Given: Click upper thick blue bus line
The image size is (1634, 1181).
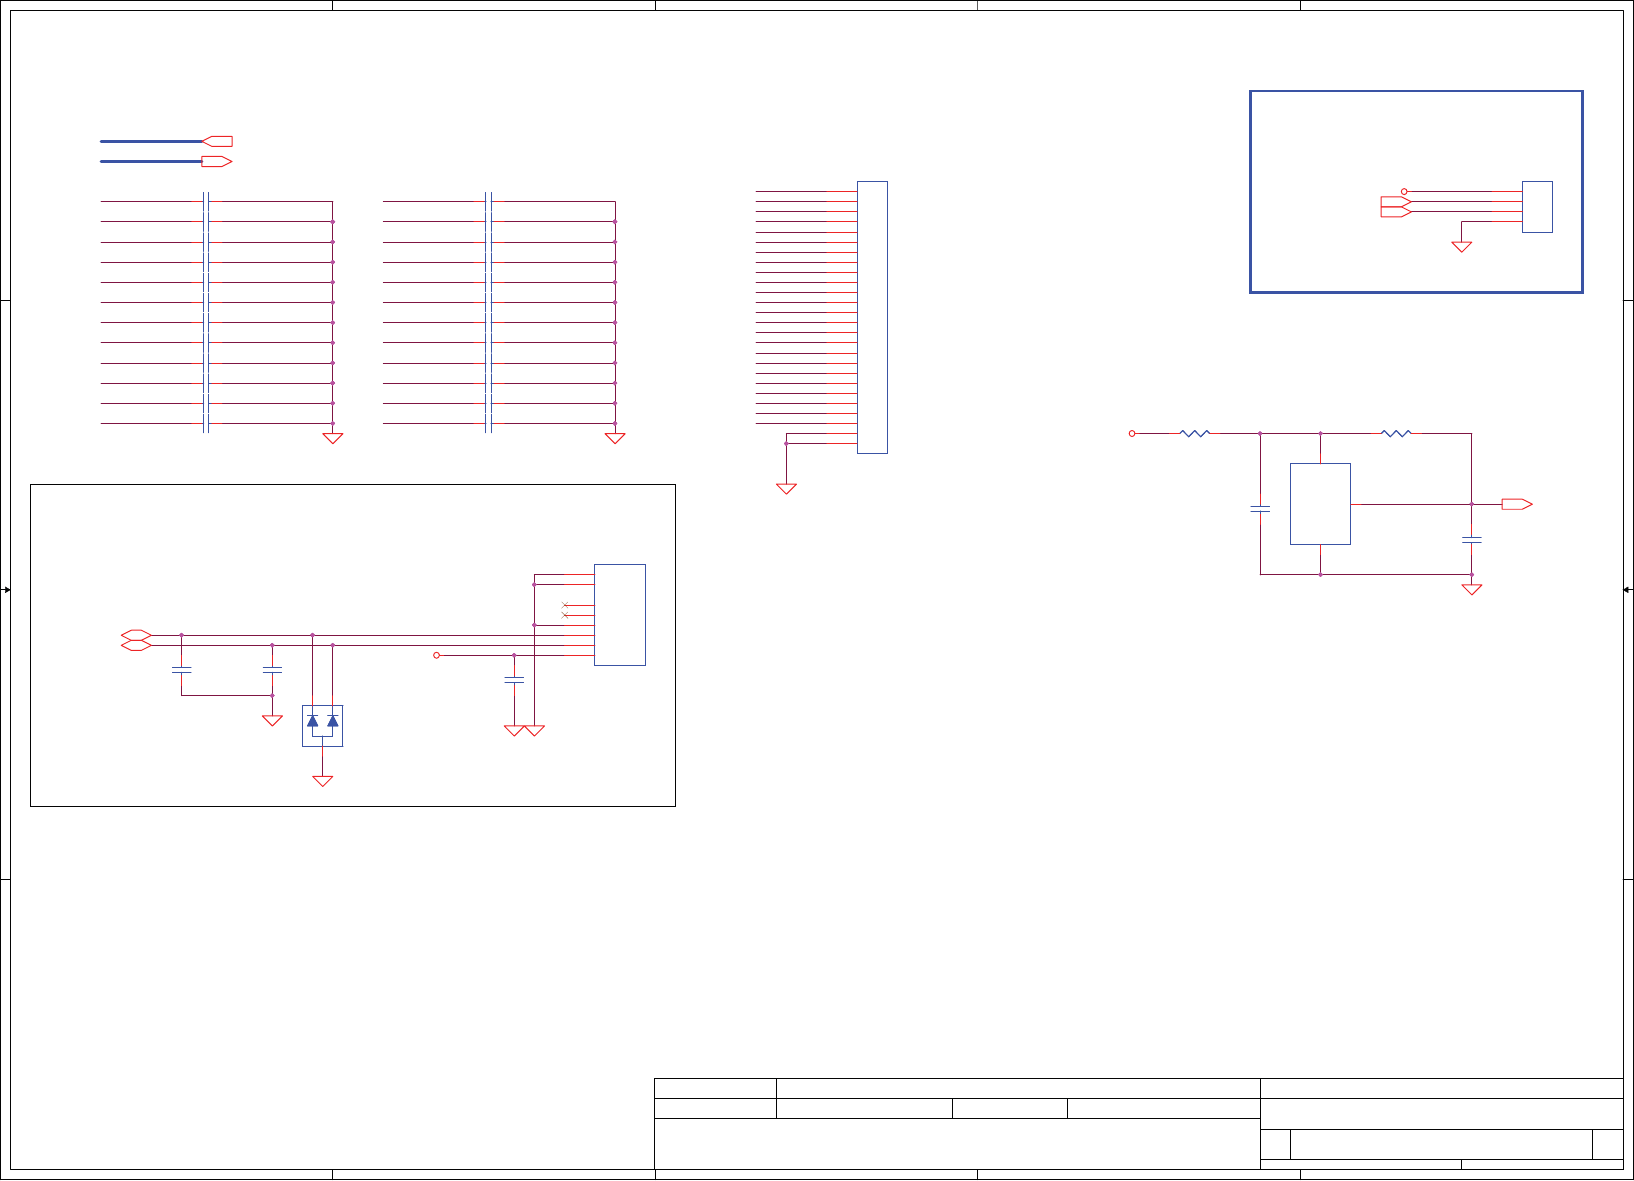Looking at the screenshot, I should tap(151, 141).
